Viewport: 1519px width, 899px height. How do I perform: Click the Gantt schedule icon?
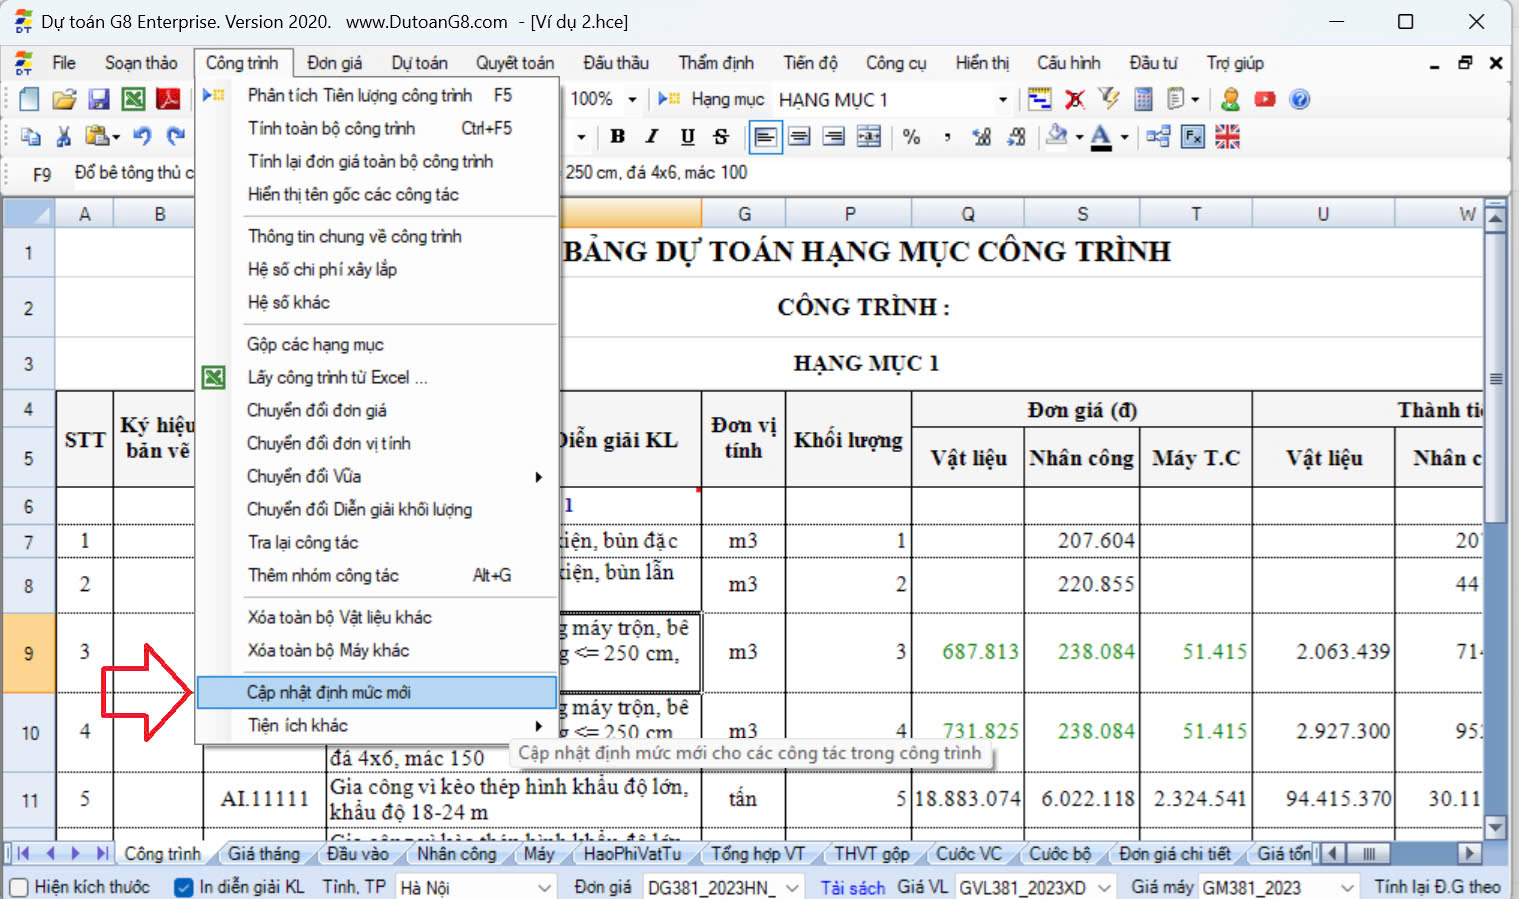click(x=1040, y=99)
